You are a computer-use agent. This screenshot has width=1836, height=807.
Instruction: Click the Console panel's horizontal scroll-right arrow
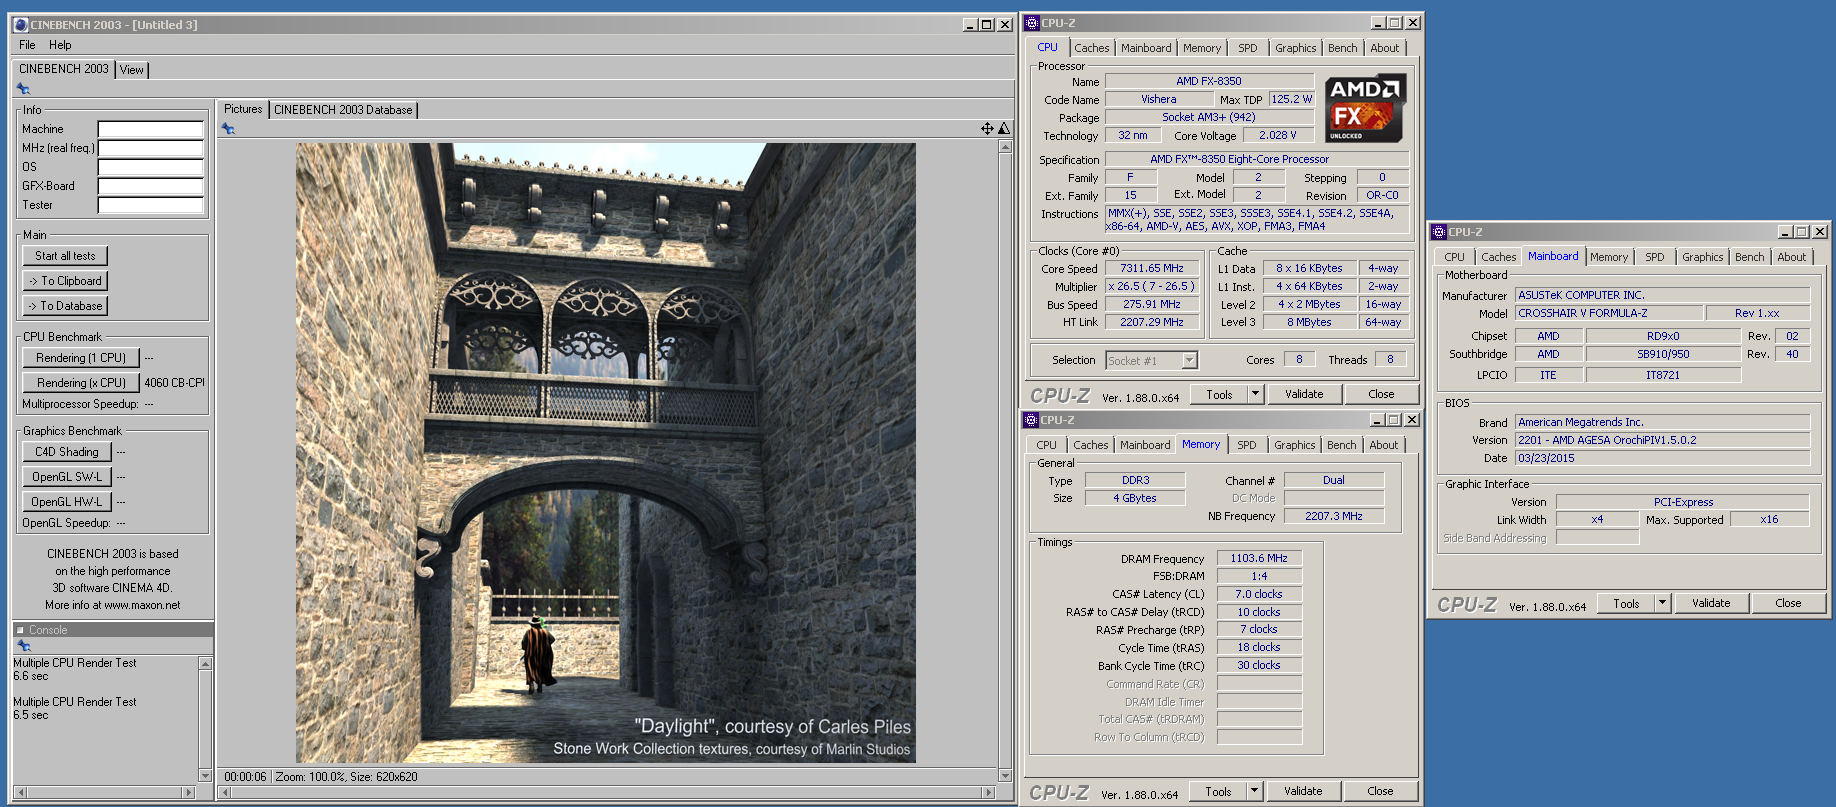(x=187, y=792)
